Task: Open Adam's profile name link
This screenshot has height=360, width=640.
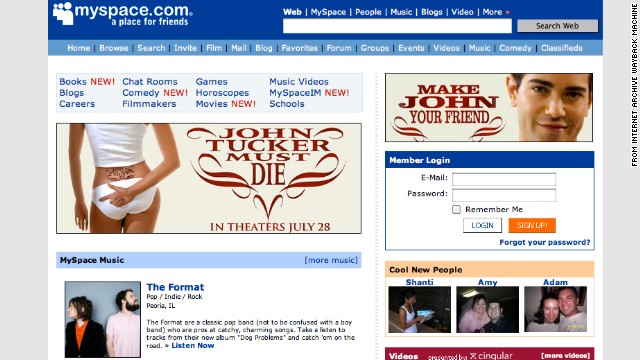Action: click(x=556, y=282)
